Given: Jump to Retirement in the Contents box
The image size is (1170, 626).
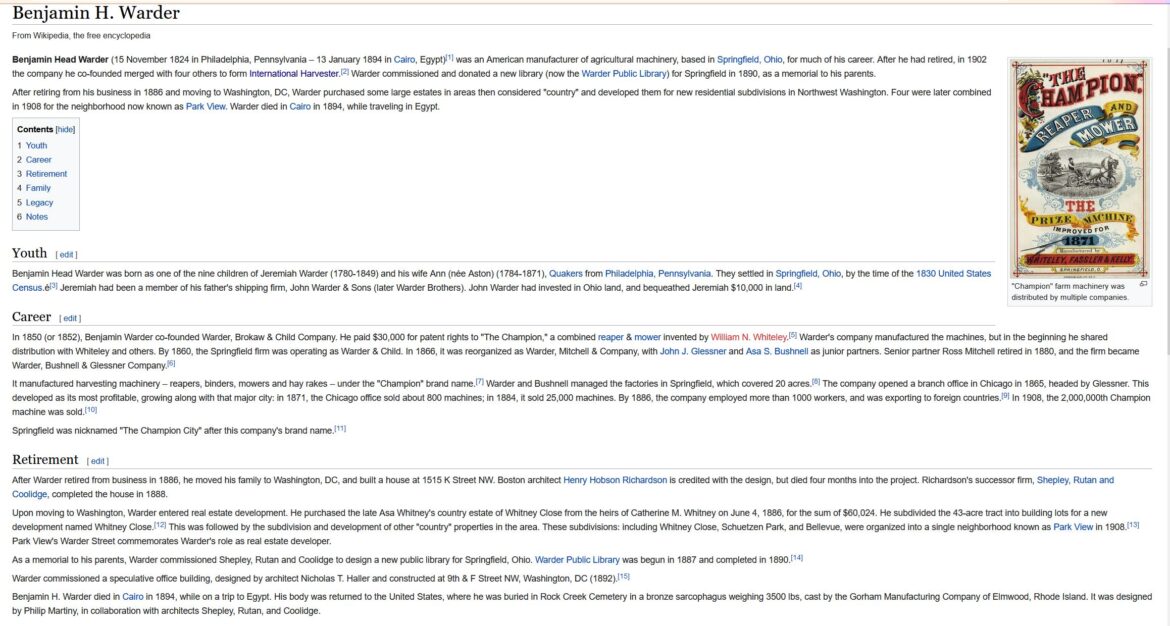Looking at the screenshot, I should point(46,174).
